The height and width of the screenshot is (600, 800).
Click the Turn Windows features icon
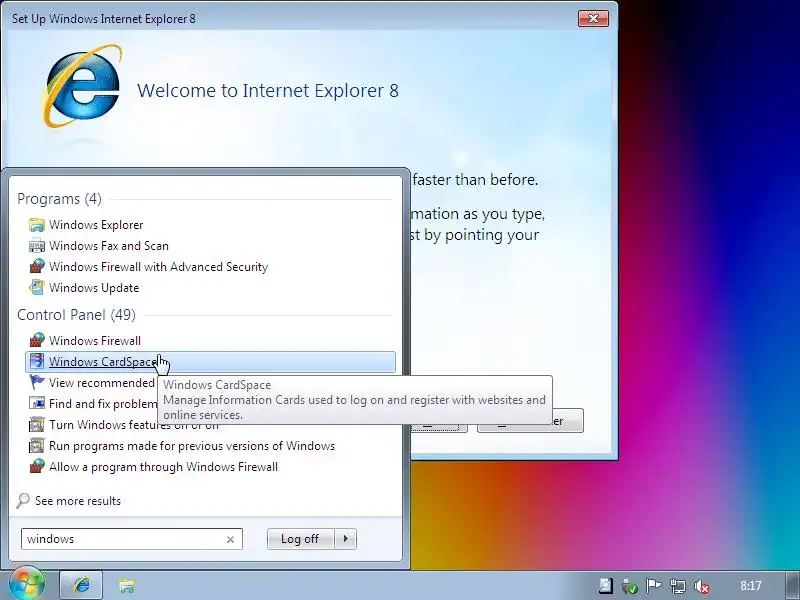pyautogui.click(x=37, y=424)
